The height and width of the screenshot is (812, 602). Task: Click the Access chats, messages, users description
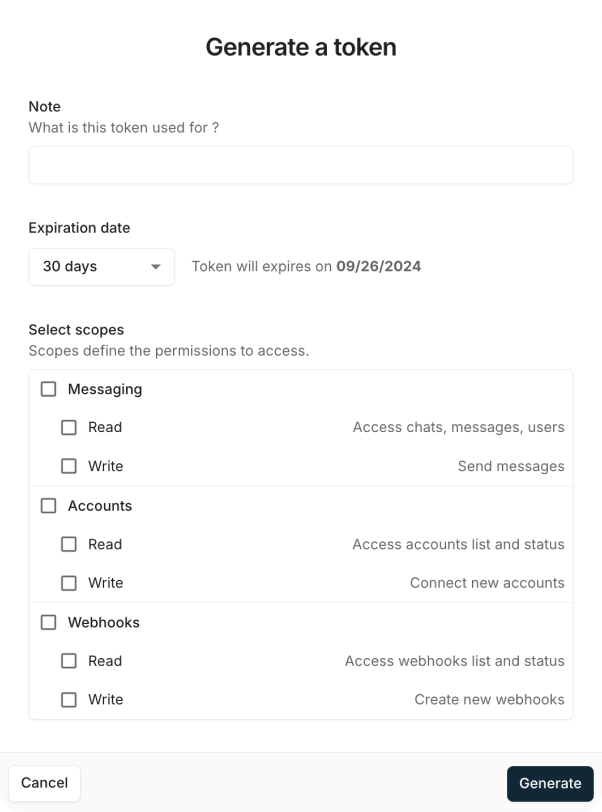(459, 427)
